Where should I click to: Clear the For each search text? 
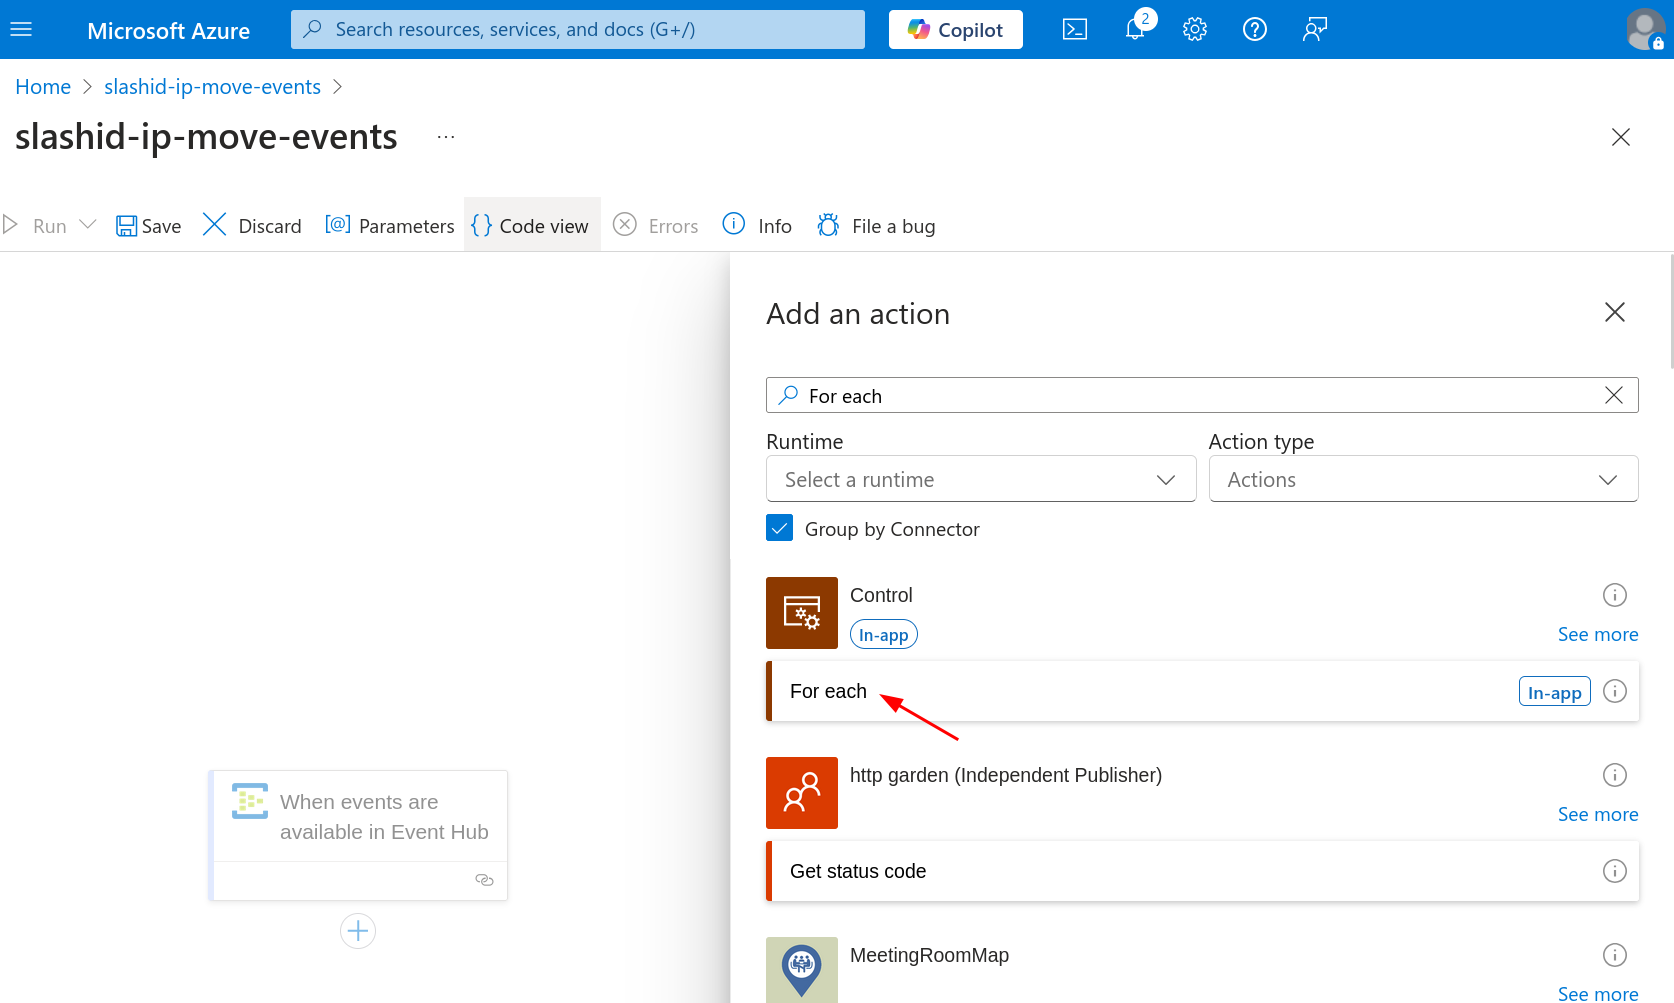[1613, 396]
